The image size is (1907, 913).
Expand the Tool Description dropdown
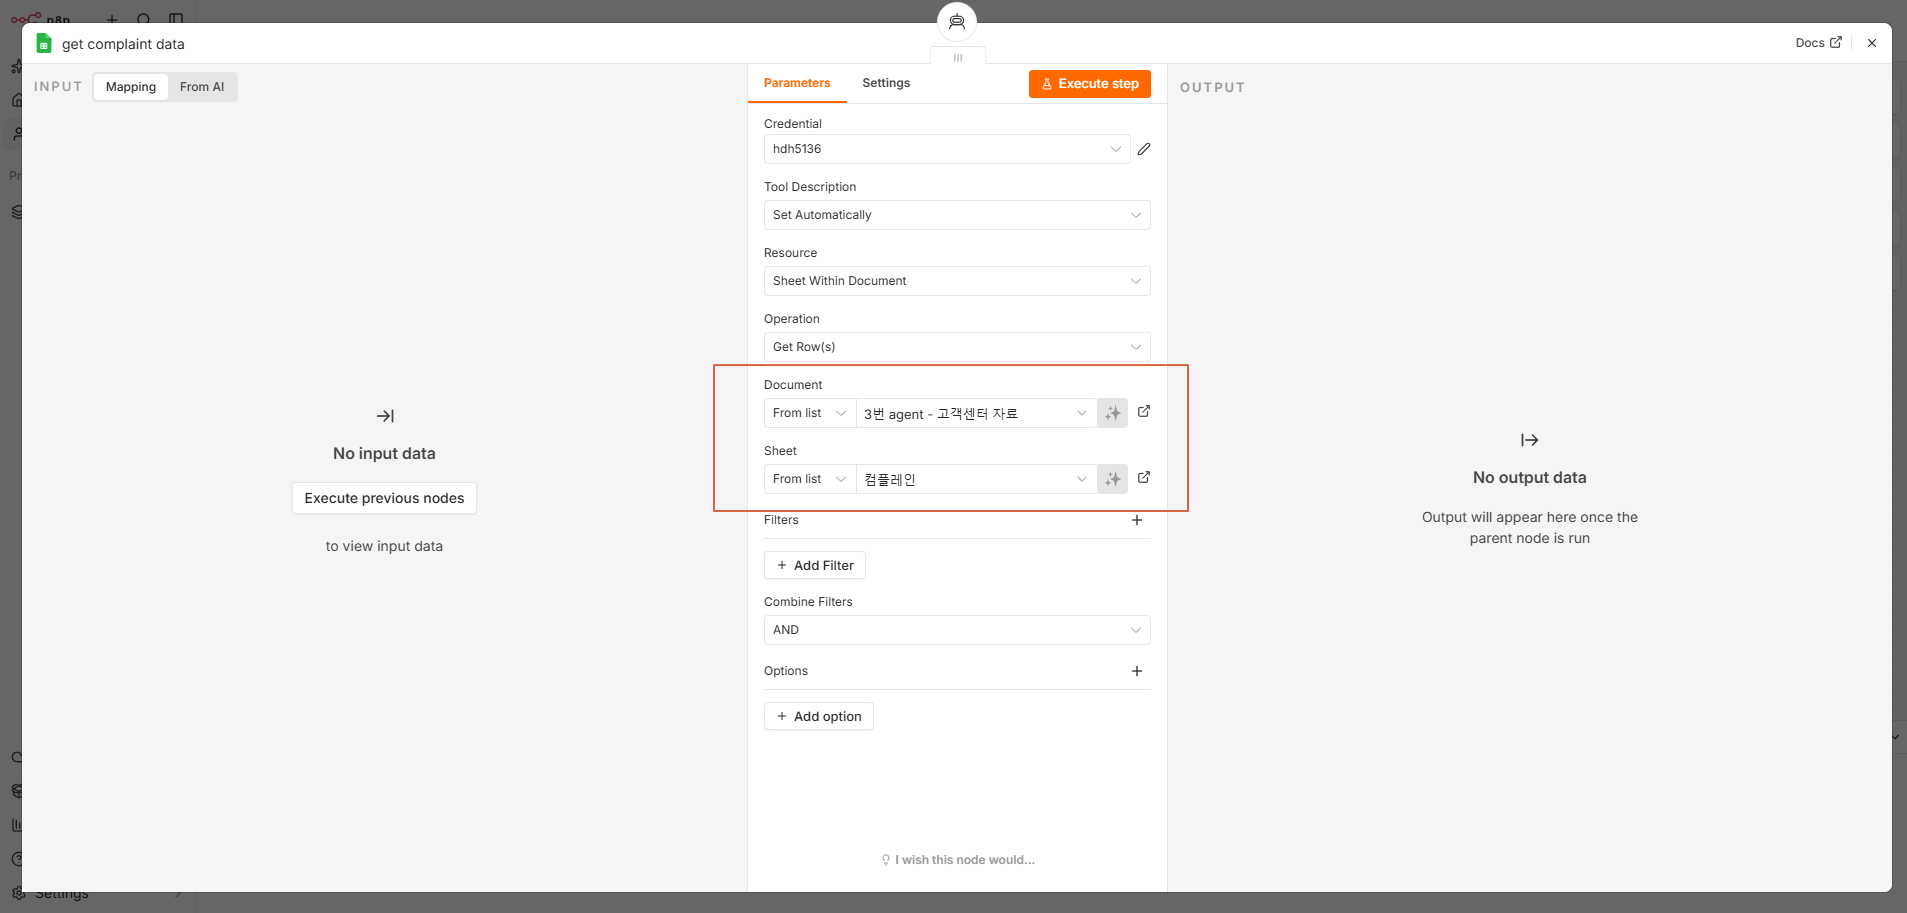(957, 215)
